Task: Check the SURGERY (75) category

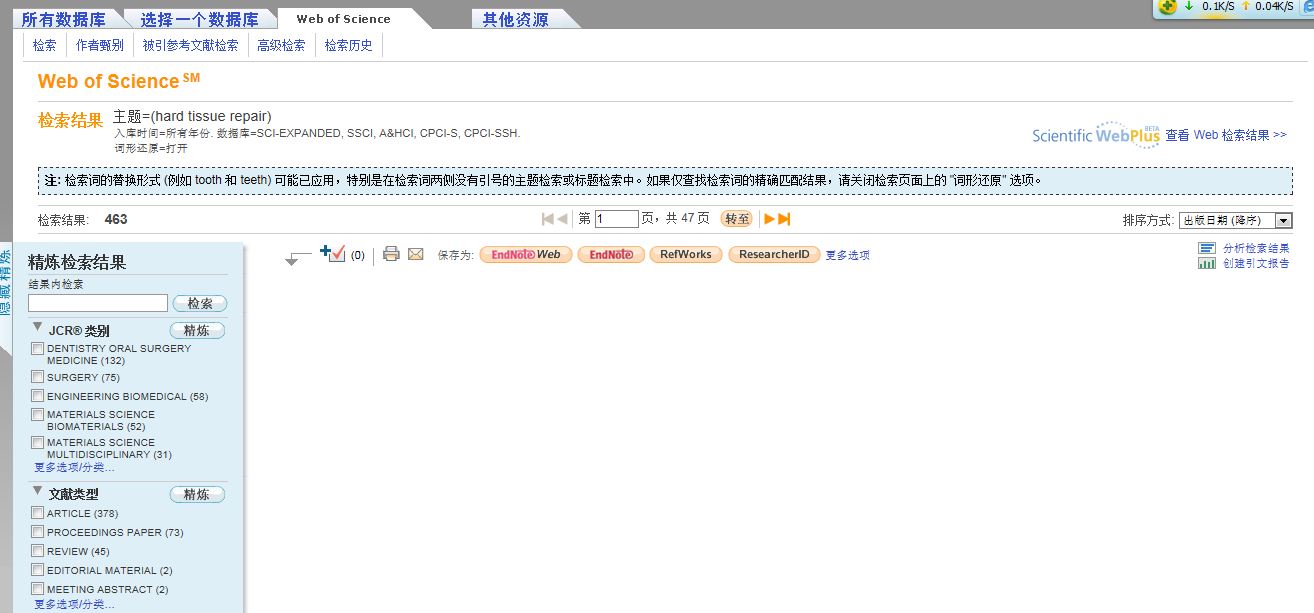Action: point(37,377)
